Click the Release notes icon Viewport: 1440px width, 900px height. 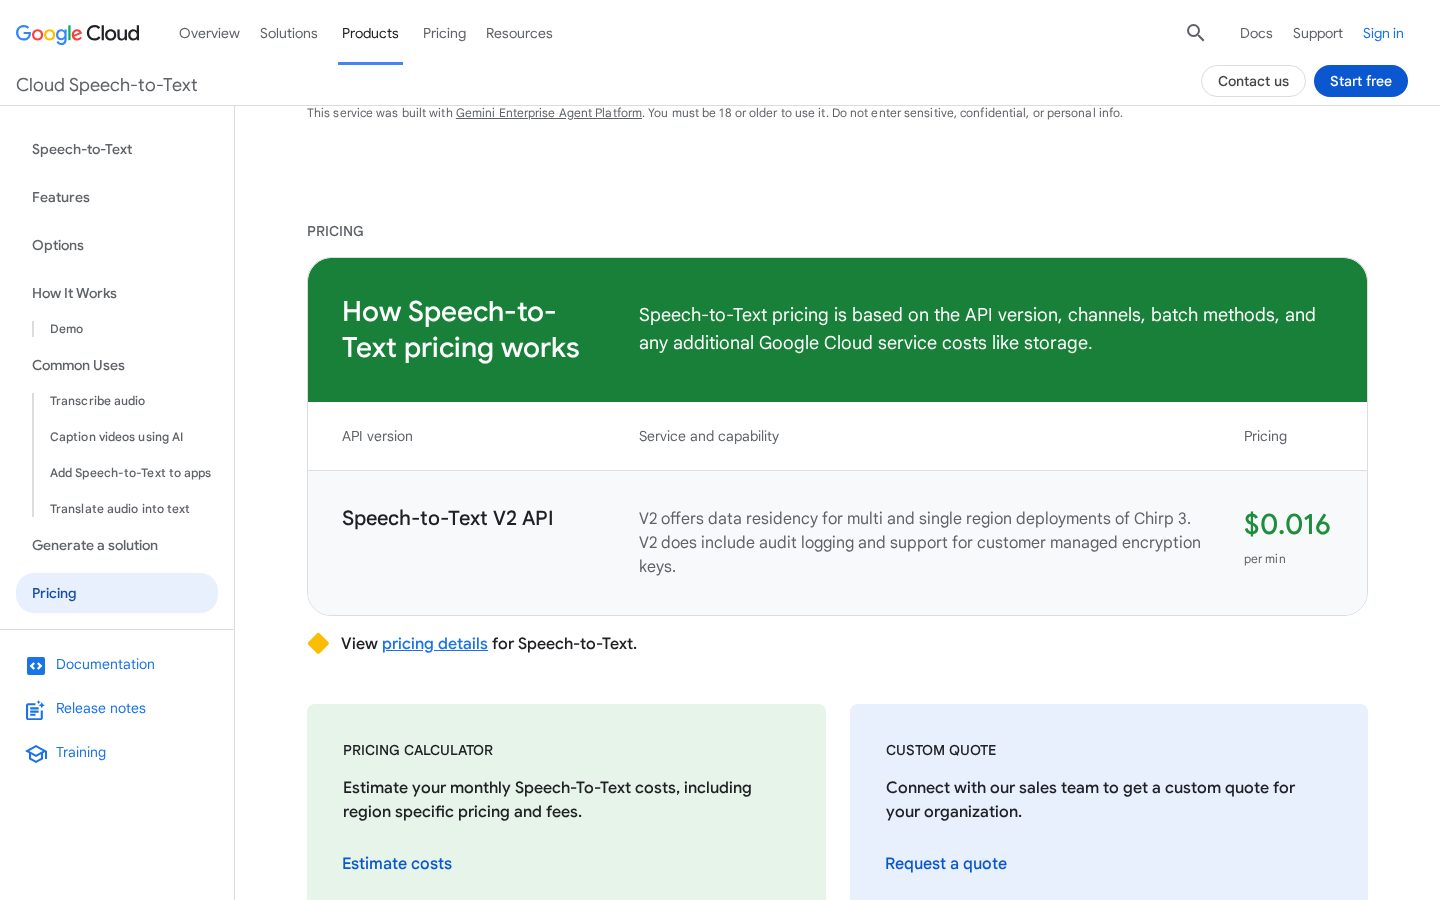coord(36,710)
